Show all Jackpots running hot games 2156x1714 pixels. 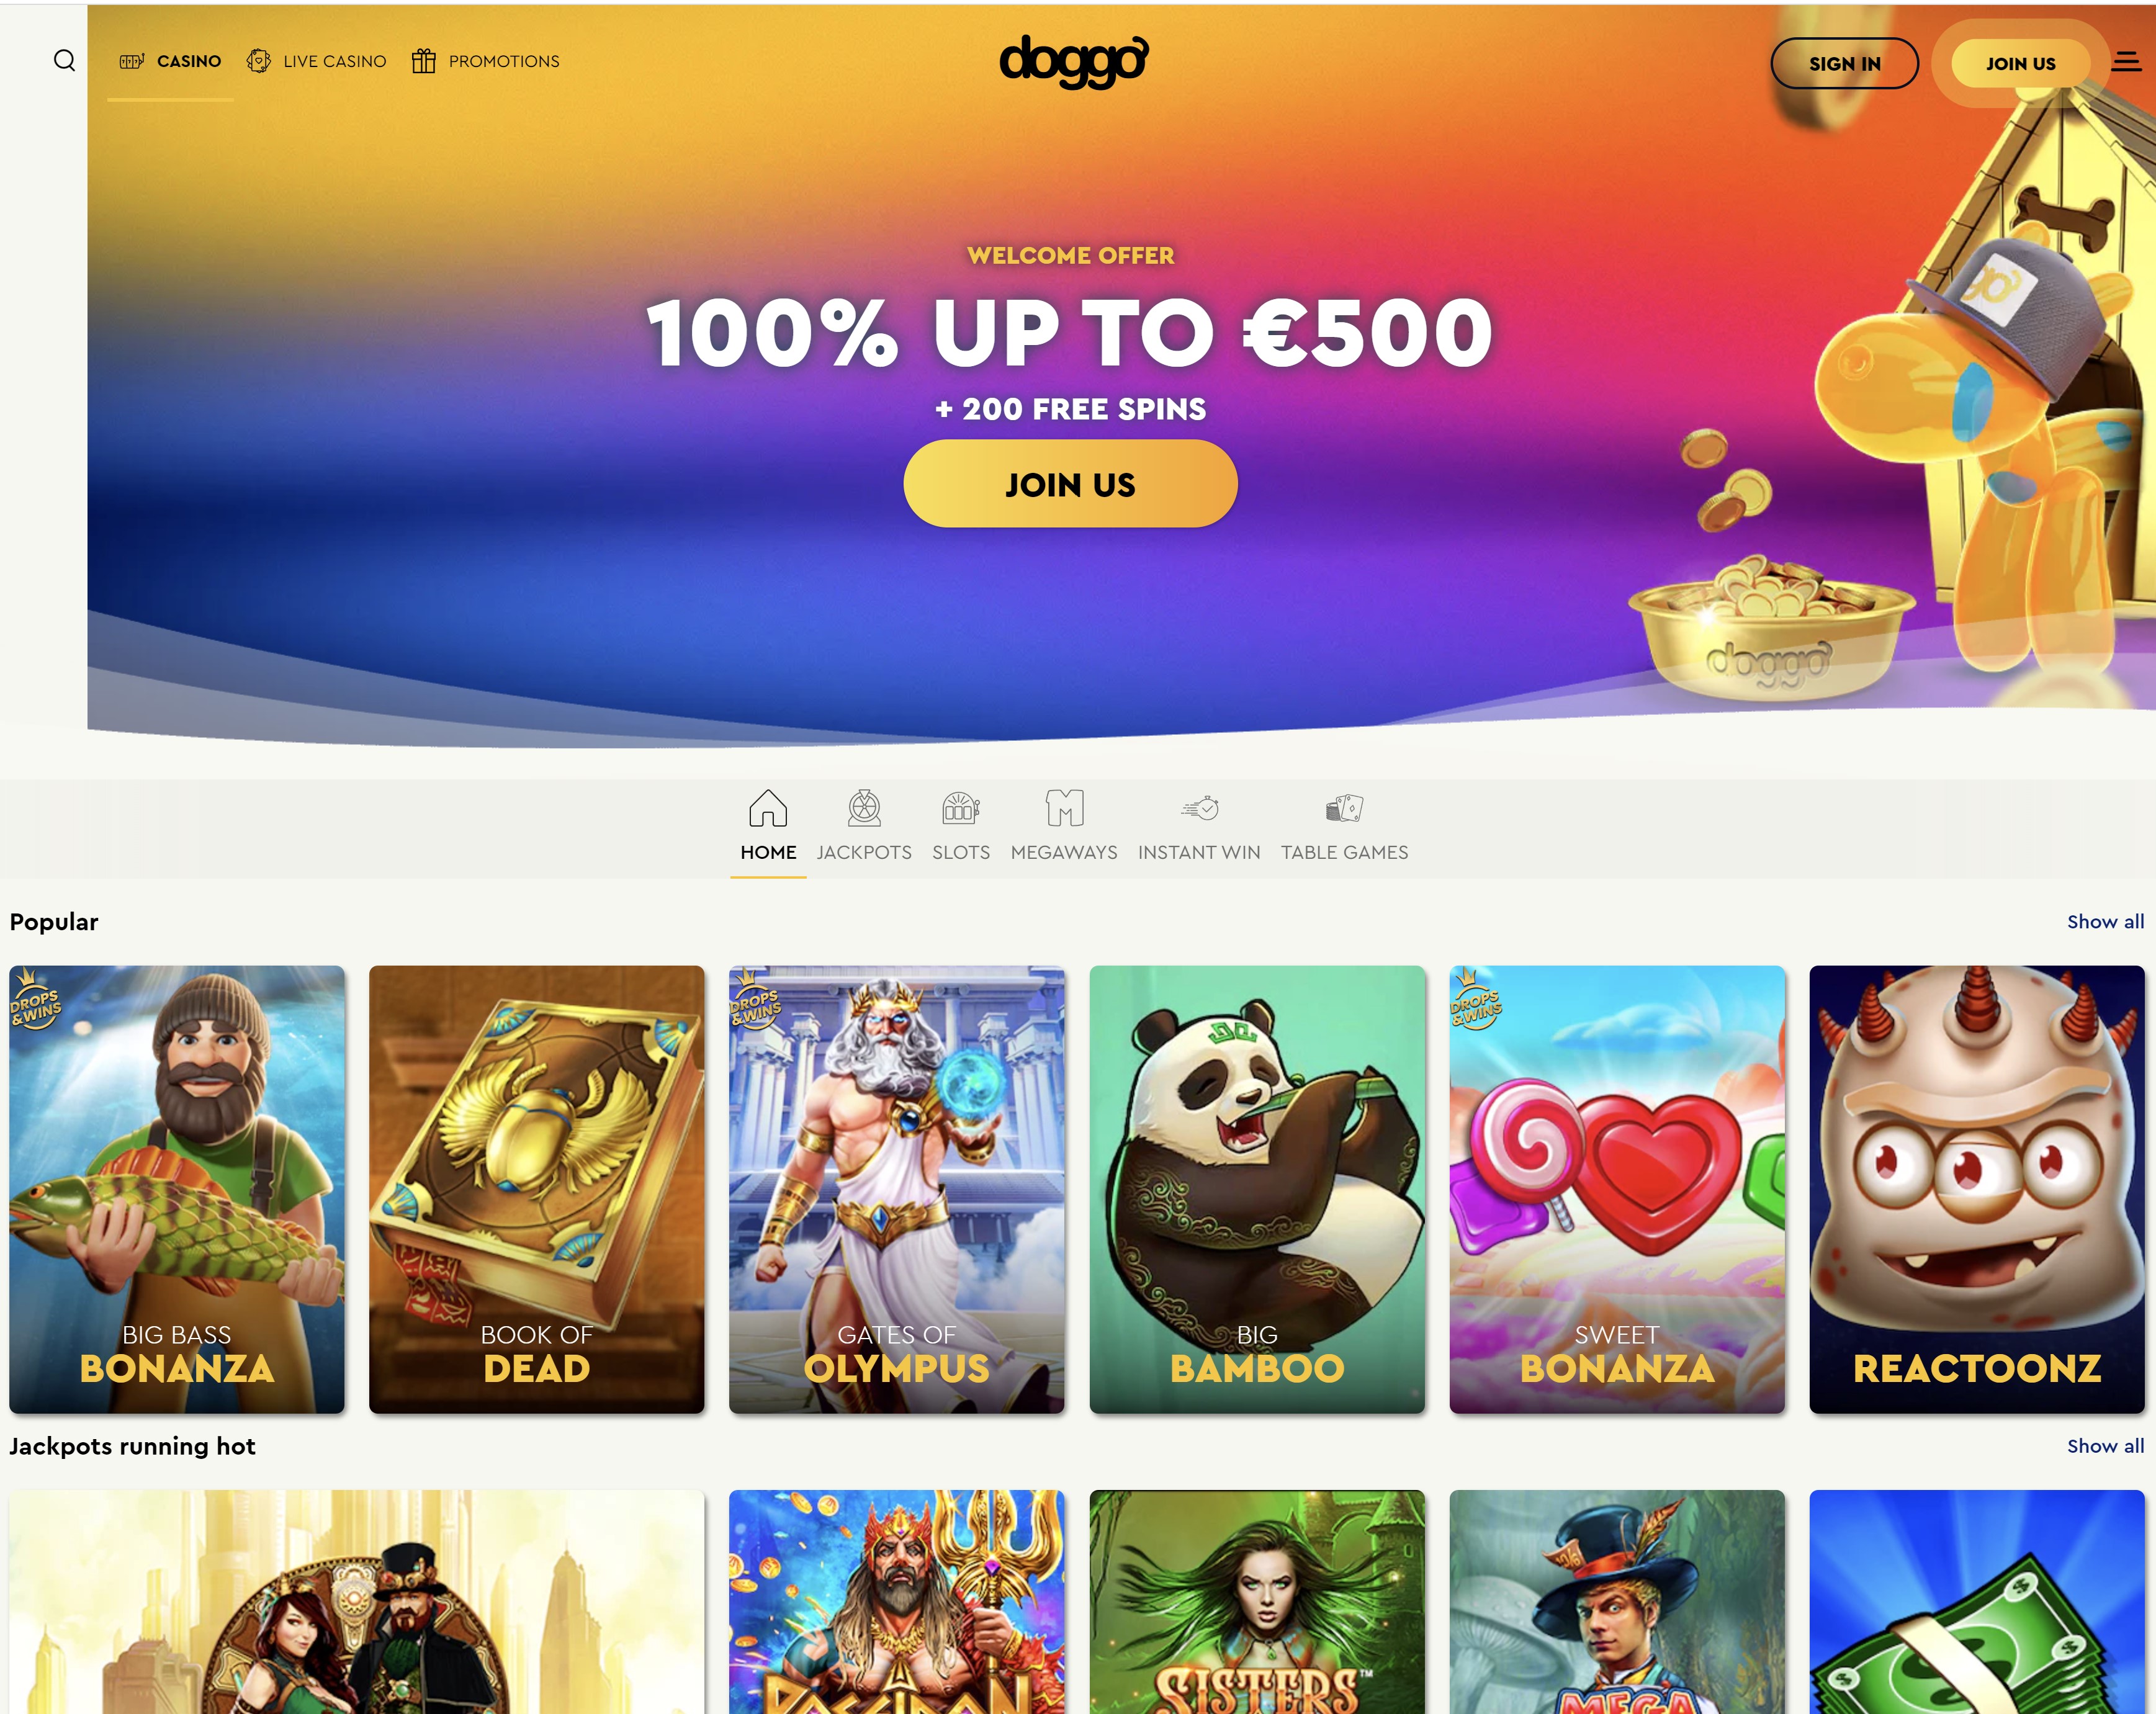2105,1446
